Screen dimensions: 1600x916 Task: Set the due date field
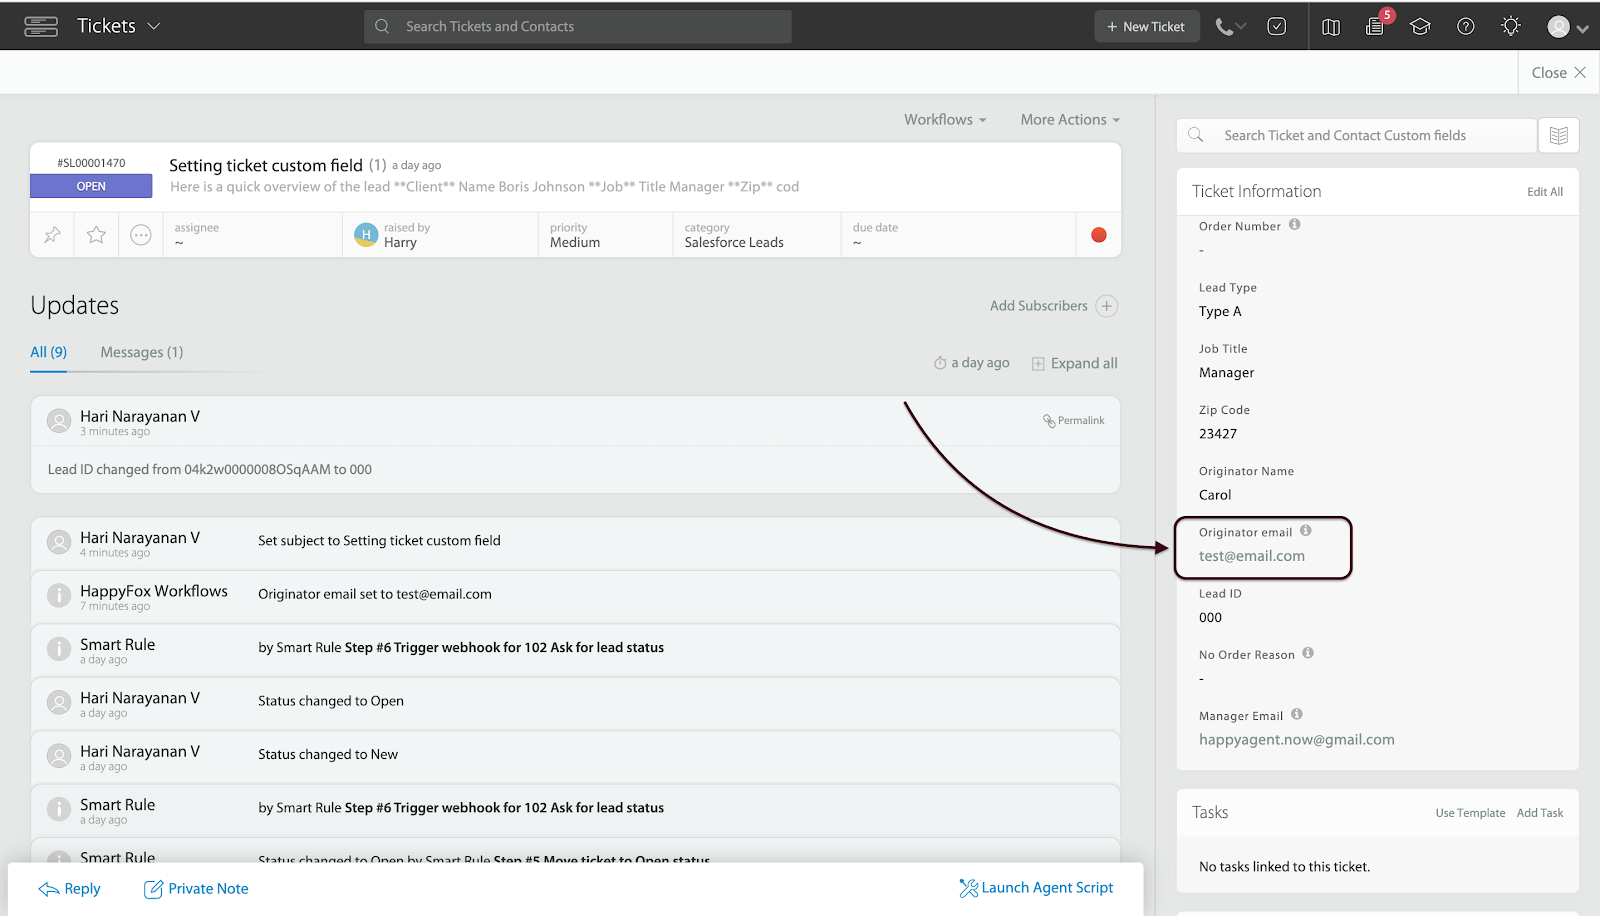[x=958, y=235]
